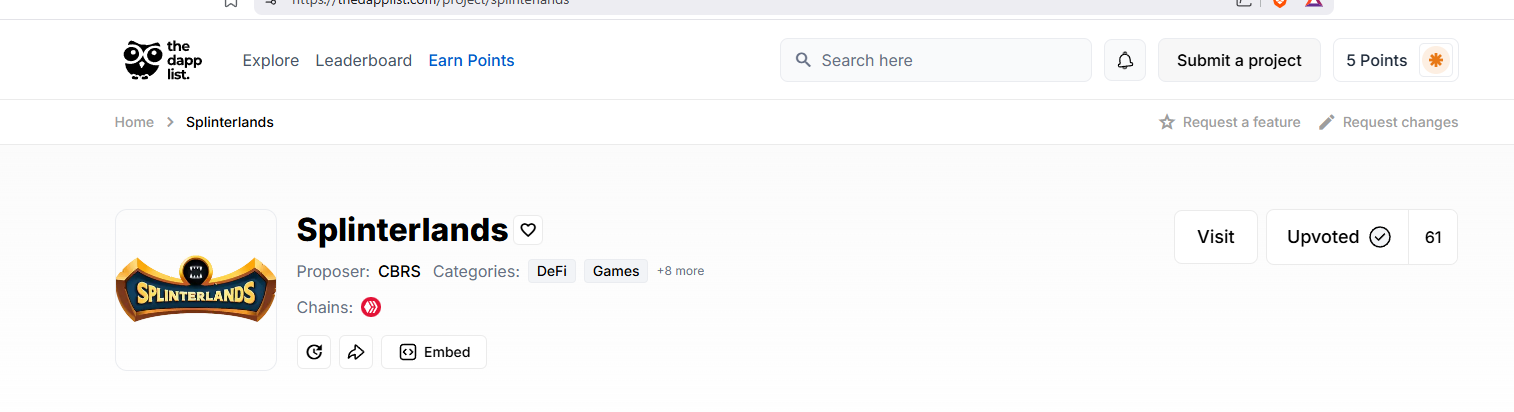Click the upvote count 61

[x=1433, y=237]
